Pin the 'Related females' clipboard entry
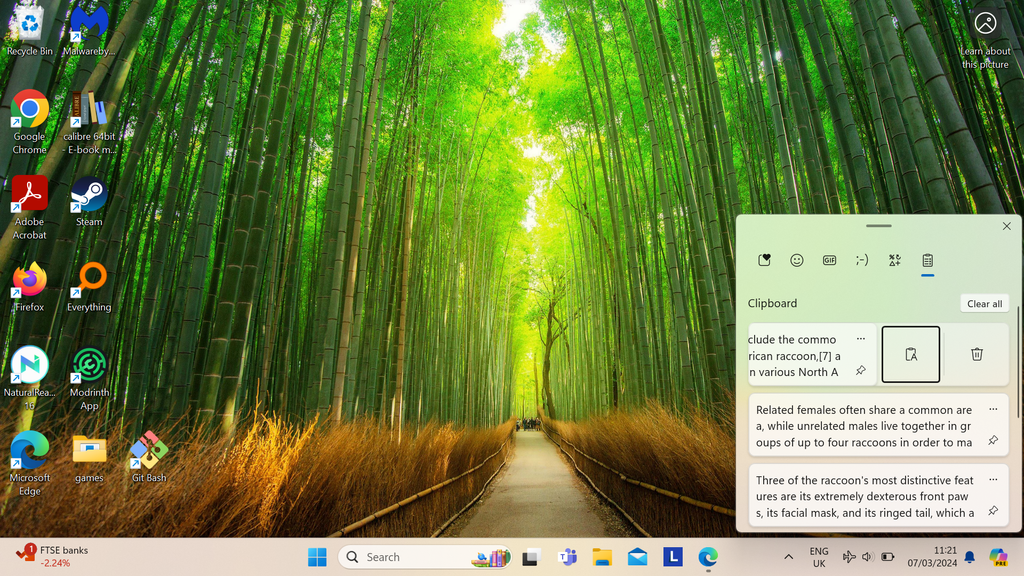1024x576 pixels. point(992,441)
